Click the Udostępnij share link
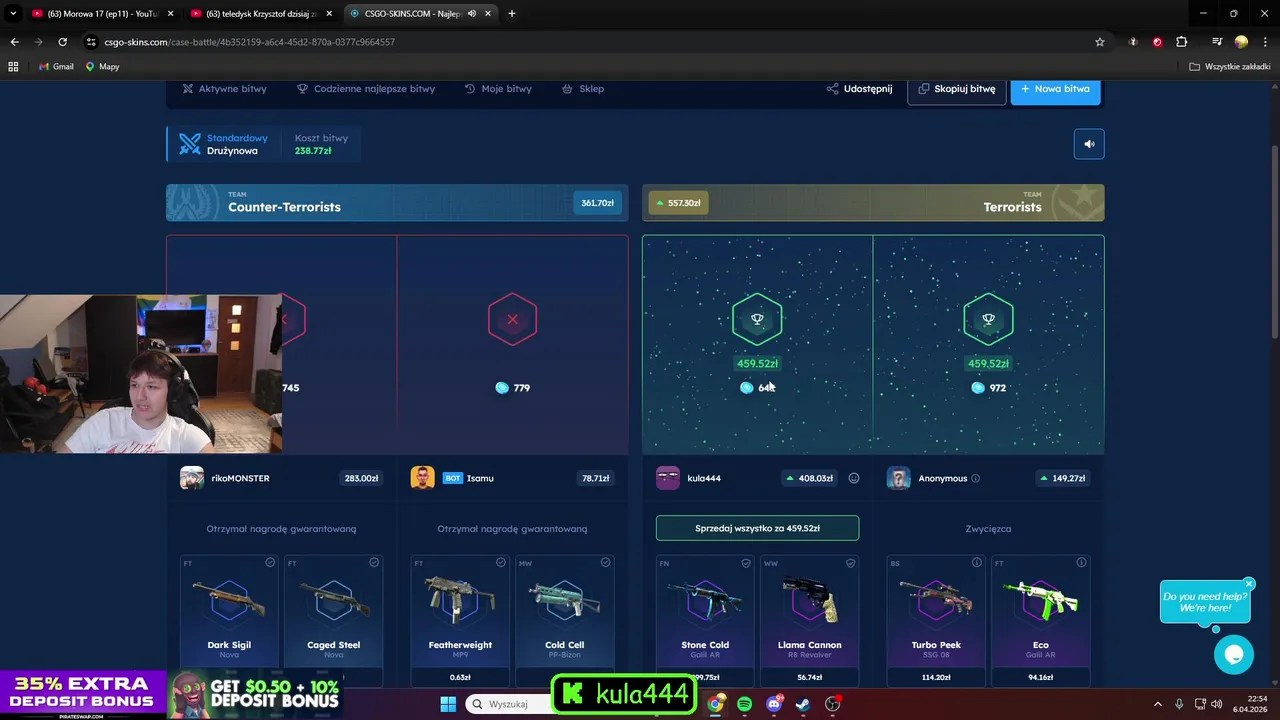Image resolution: width=1280 pixels, height=720 pixels. click(859, 88)
